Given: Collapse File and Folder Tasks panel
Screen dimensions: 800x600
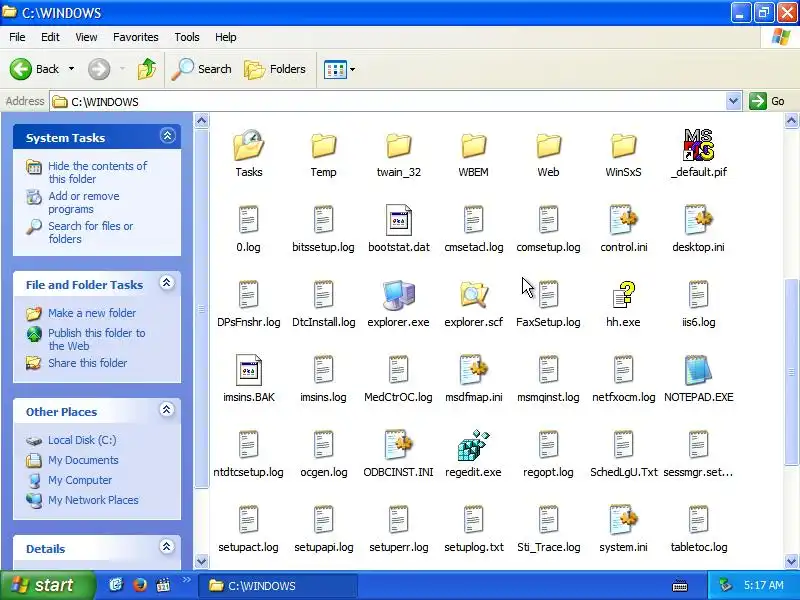Looking at the screenshot, I should pos(167,283).
